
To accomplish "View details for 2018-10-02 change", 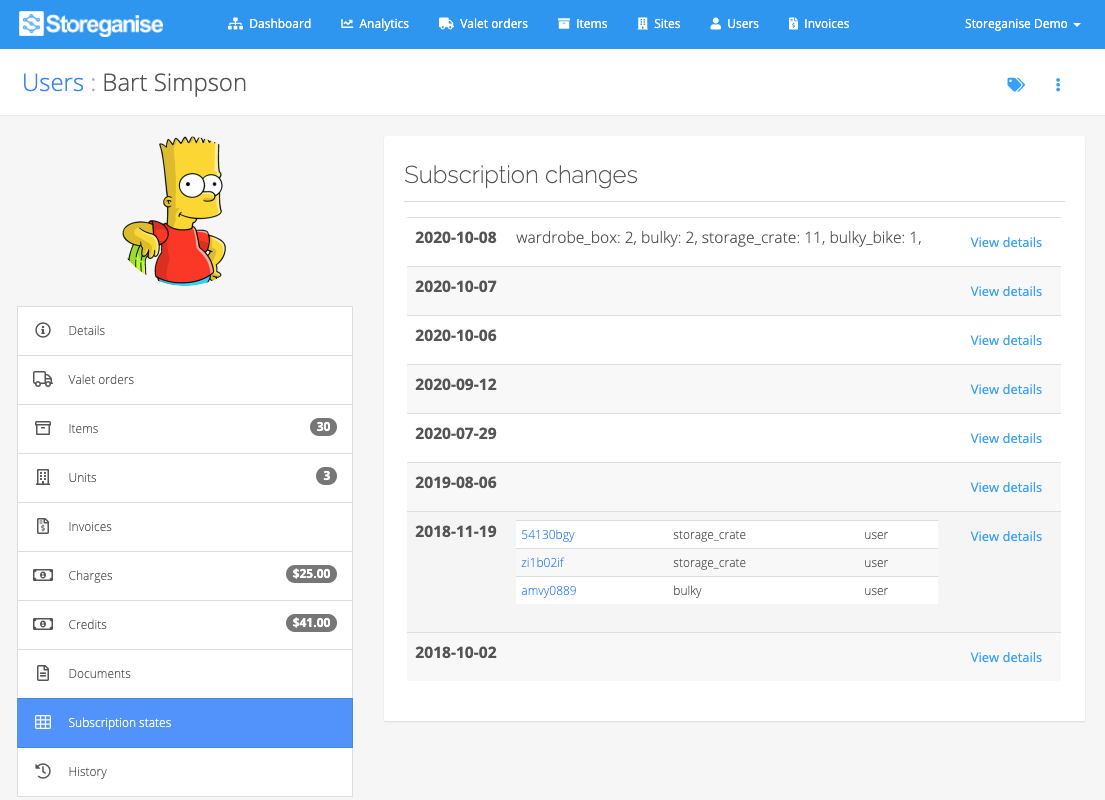I will click(x=1006, y=657).
